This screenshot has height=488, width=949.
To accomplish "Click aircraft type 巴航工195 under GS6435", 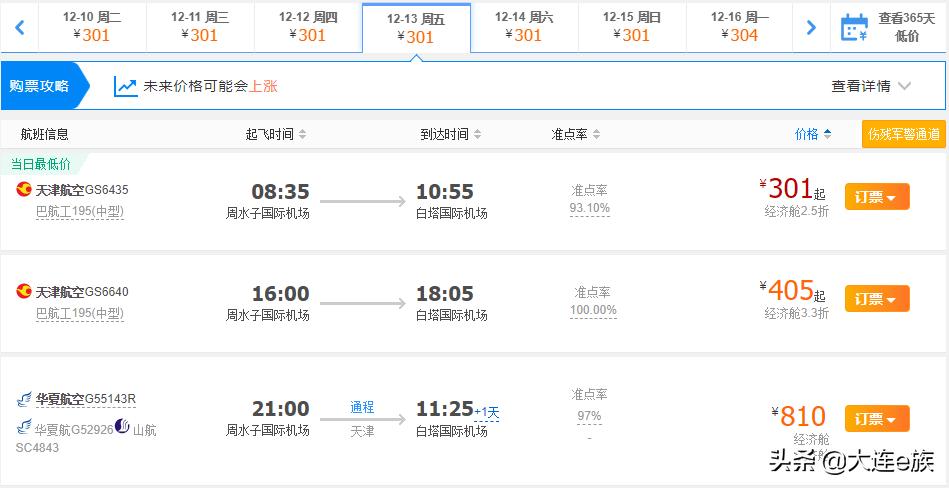I will [80, 212].
